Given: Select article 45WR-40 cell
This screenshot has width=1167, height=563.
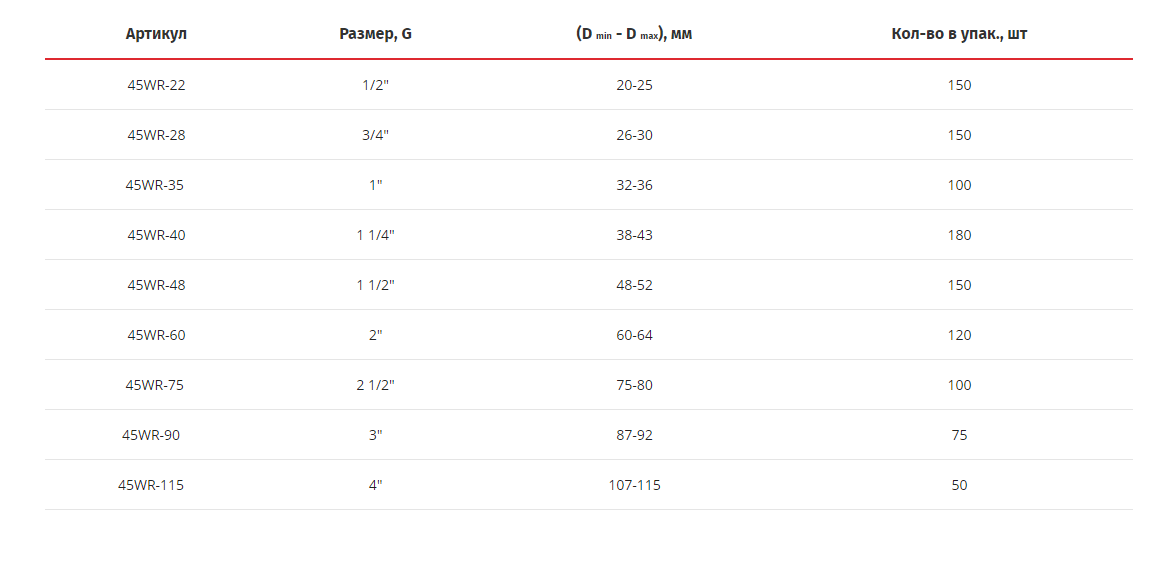Looking at the screenshot, I should coord(156,235).
